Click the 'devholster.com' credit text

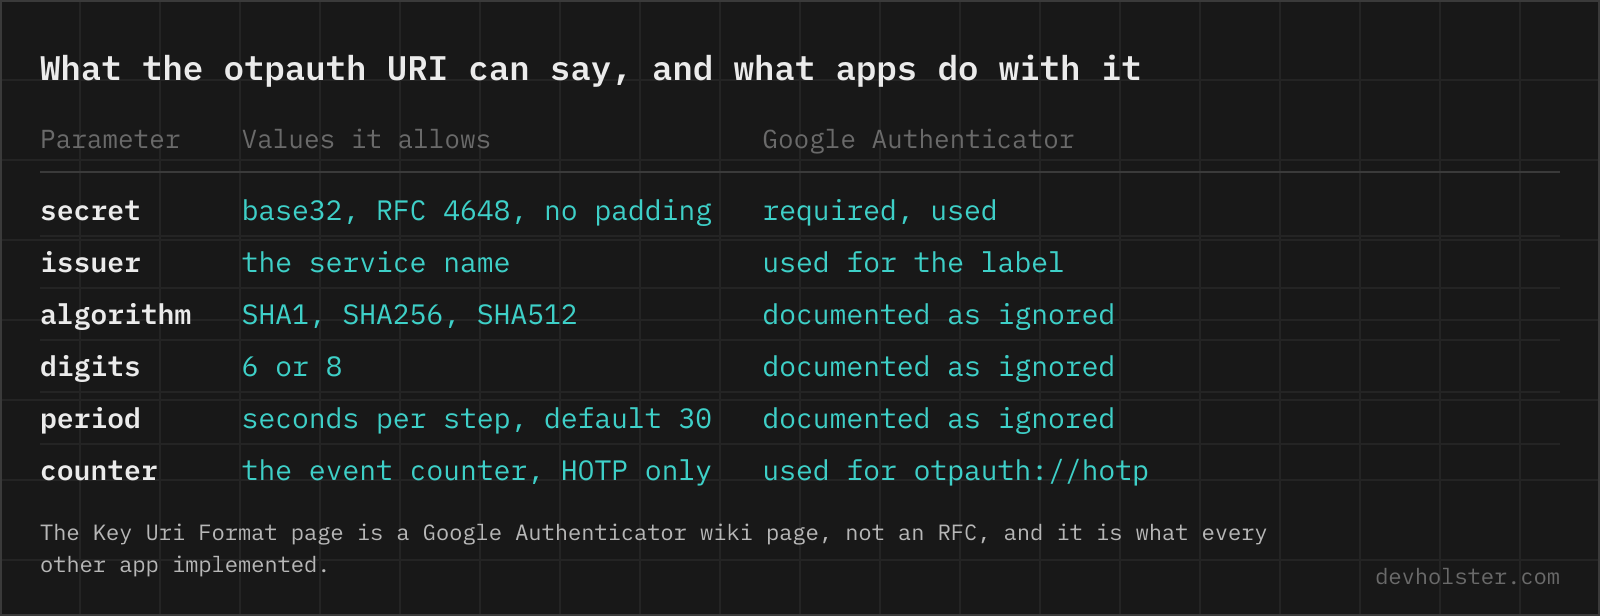tap(1467, 577)
